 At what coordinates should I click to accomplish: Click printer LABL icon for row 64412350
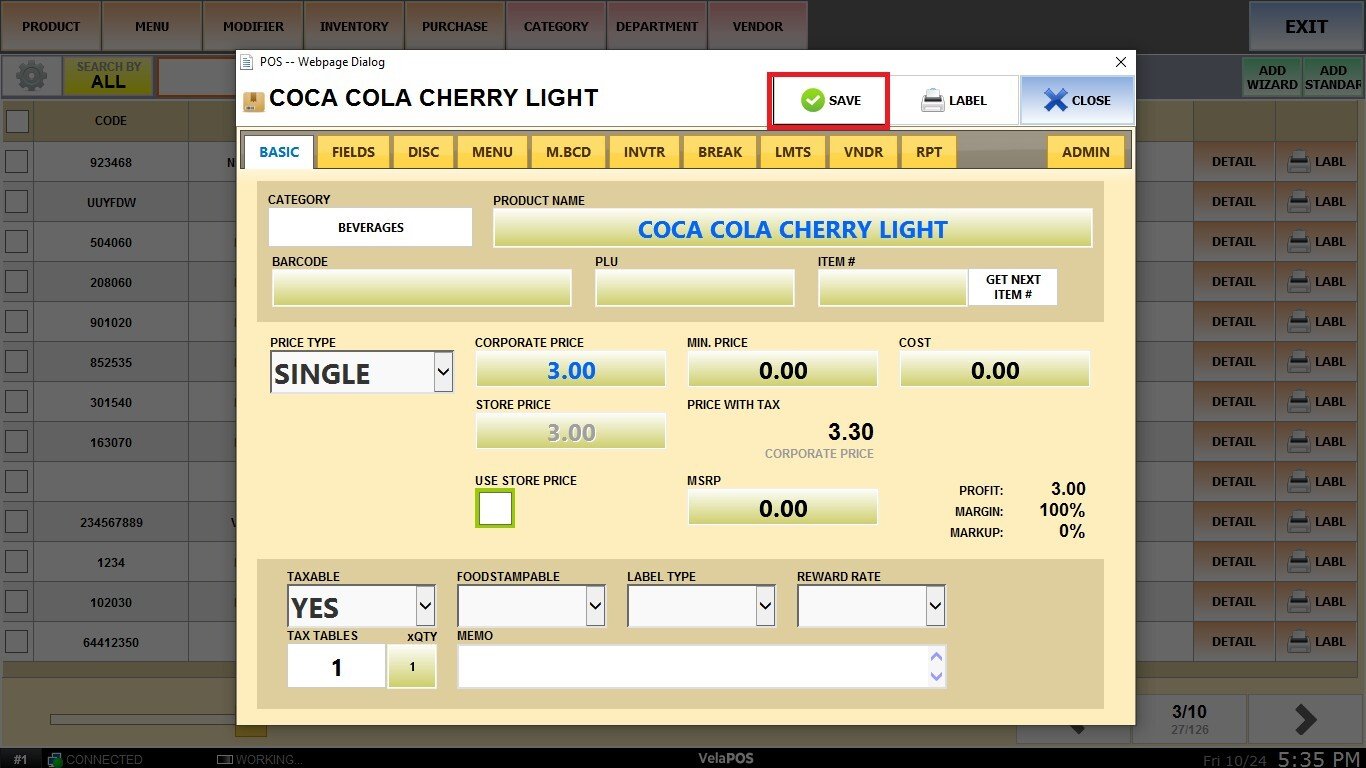[1316, 642]
